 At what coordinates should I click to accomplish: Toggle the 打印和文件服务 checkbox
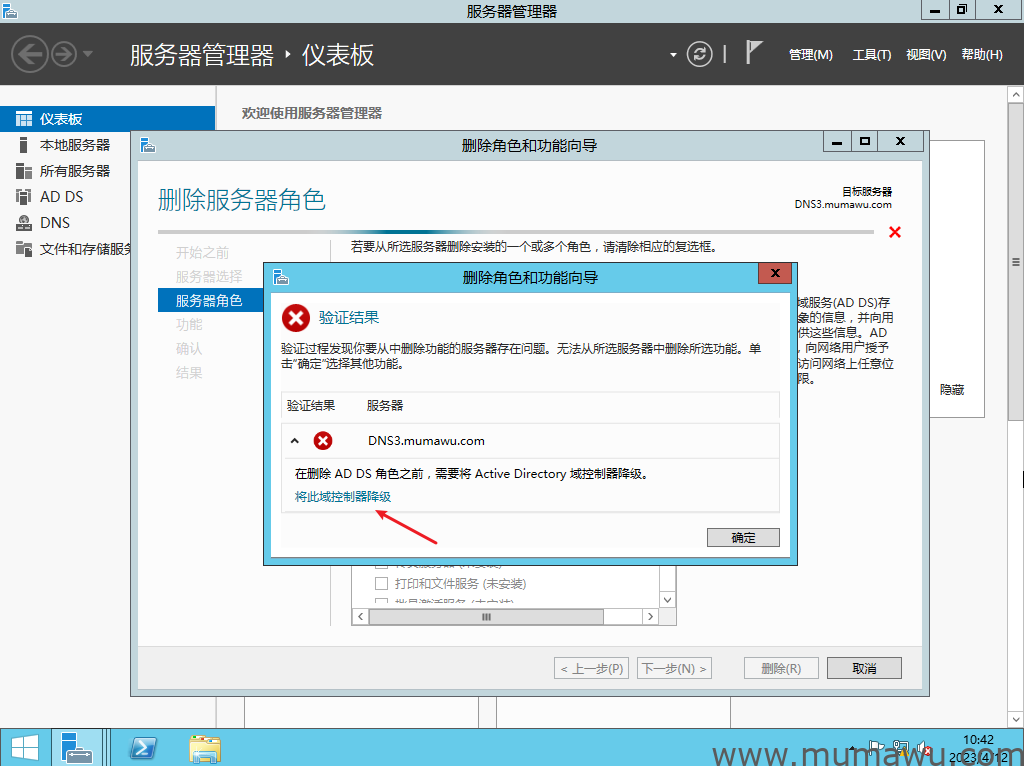tap(381, 583)
